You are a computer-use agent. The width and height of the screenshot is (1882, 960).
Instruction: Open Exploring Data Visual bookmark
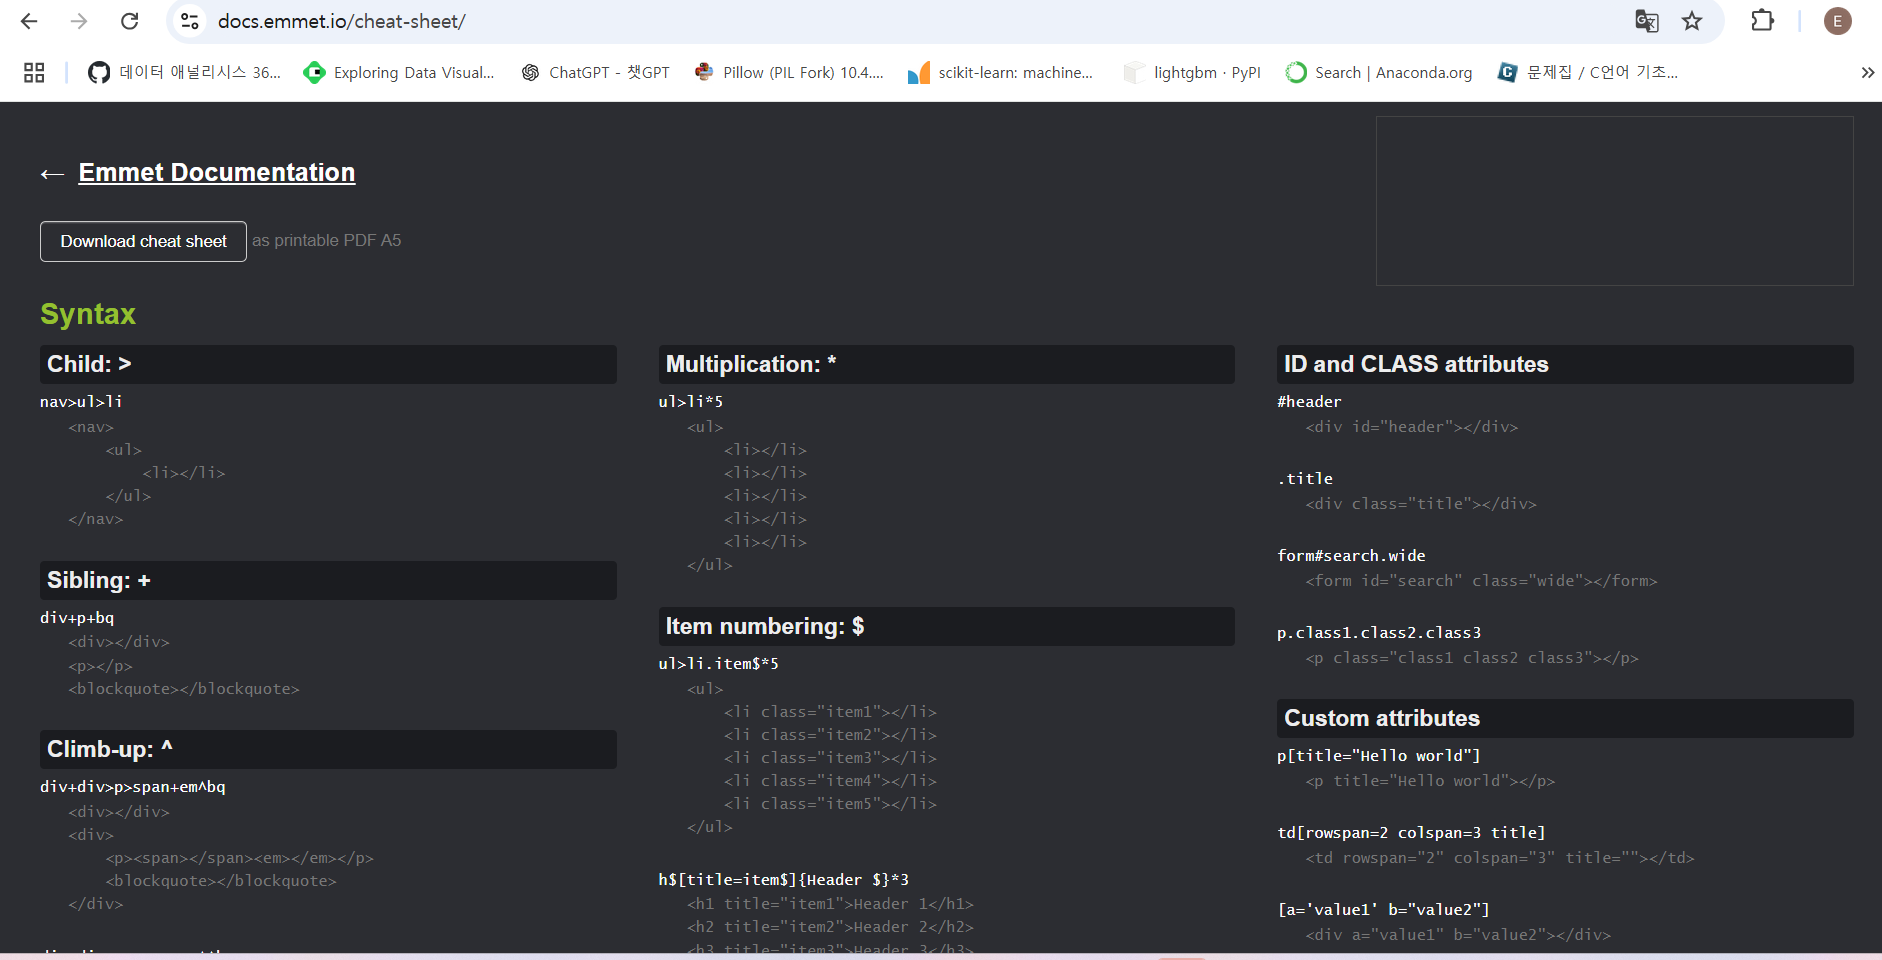[399, 72]
